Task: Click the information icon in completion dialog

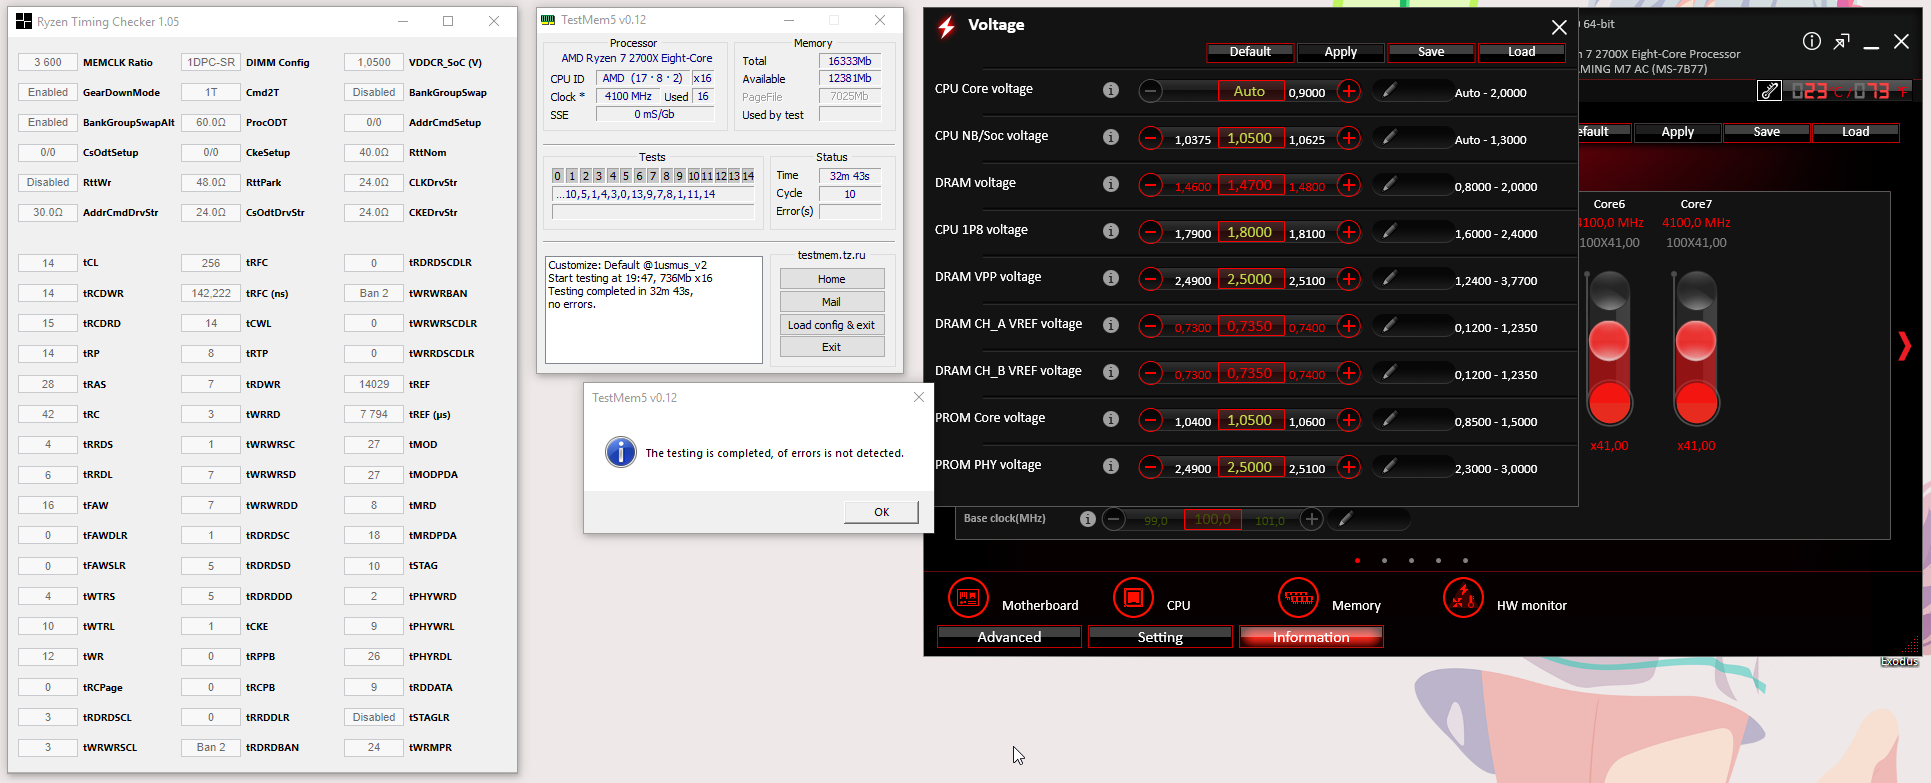Action: (620, 452)
